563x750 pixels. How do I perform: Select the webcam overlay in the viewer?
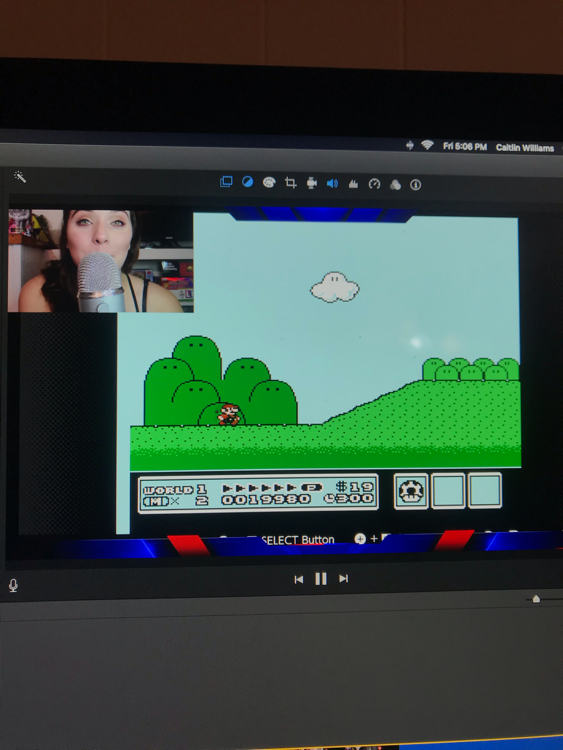pyautogui.click(x=100, y=261)
